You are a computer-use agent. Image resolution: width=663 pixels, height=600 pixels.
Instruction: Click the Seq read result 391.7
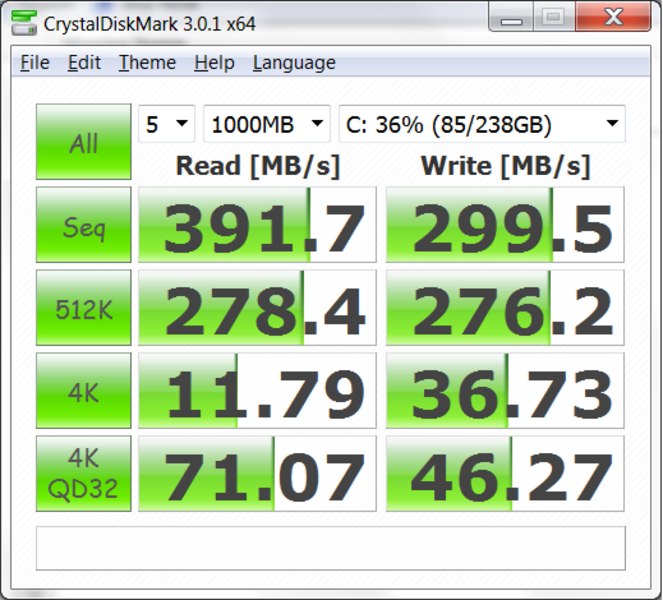coord(257,225)
